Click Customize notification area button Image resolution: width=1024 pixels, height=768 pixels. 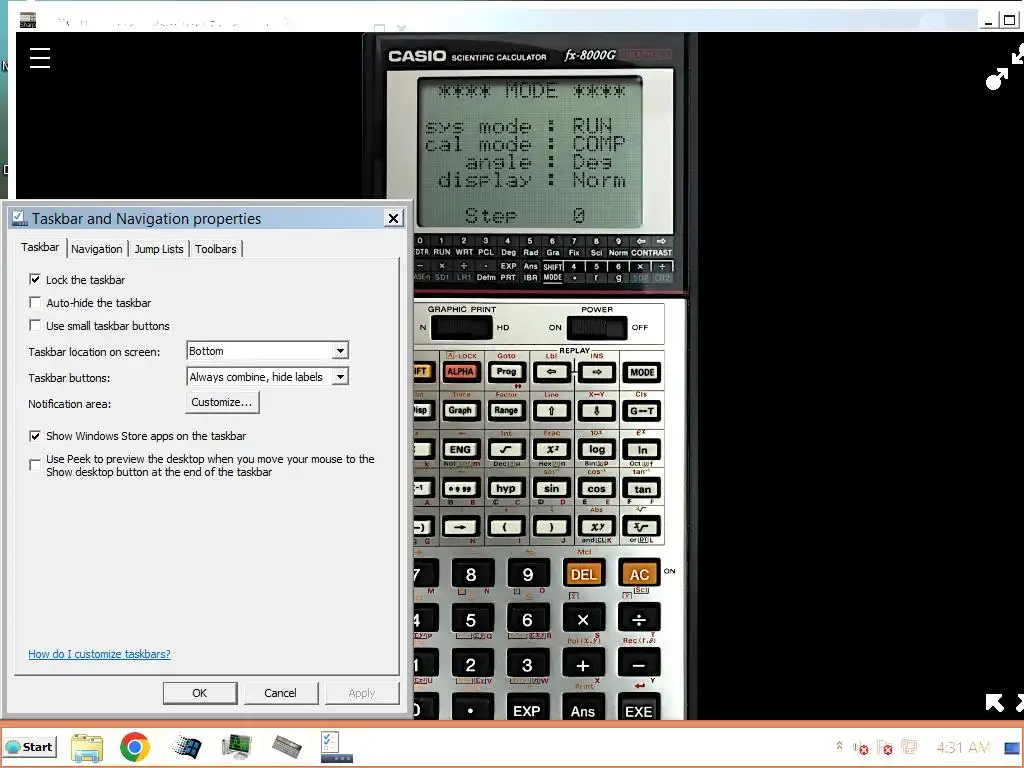[222, 402]
